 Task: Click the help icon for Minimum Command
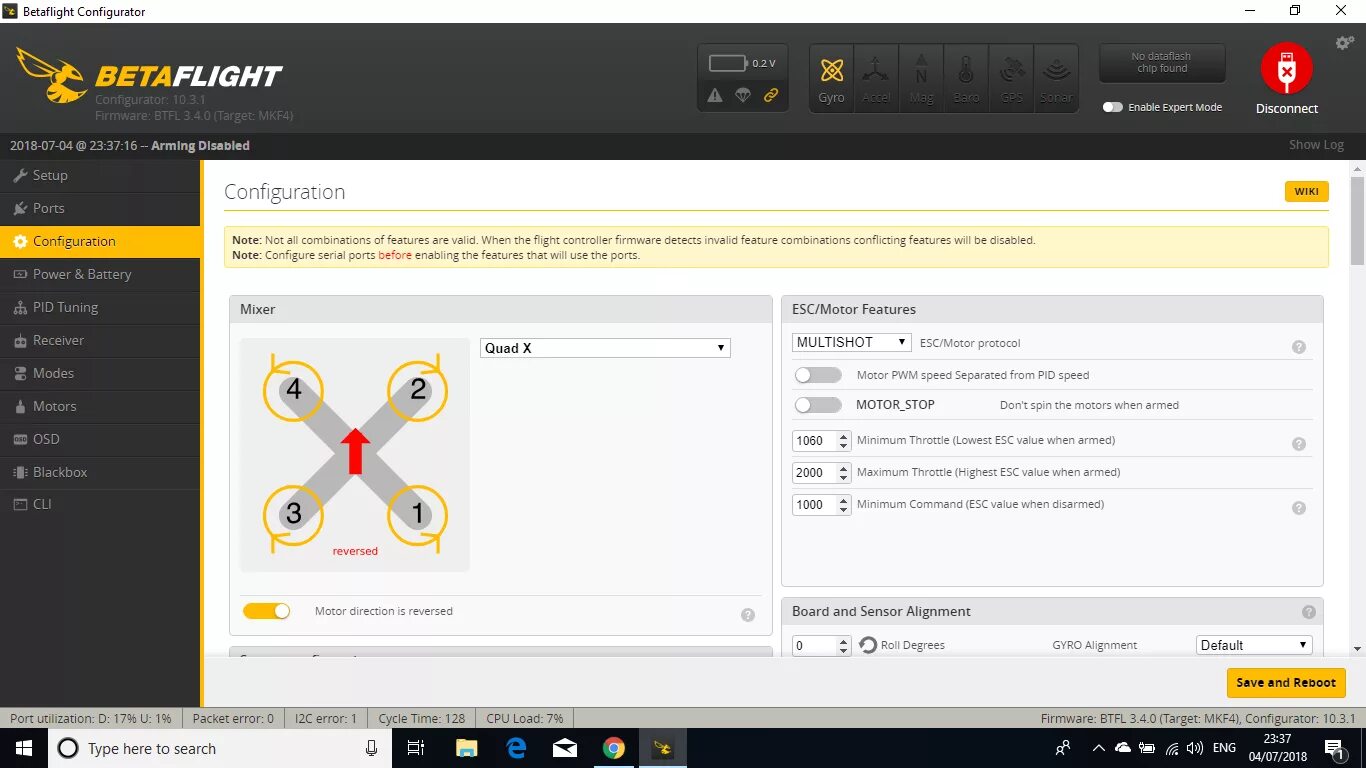[1299, 508]
